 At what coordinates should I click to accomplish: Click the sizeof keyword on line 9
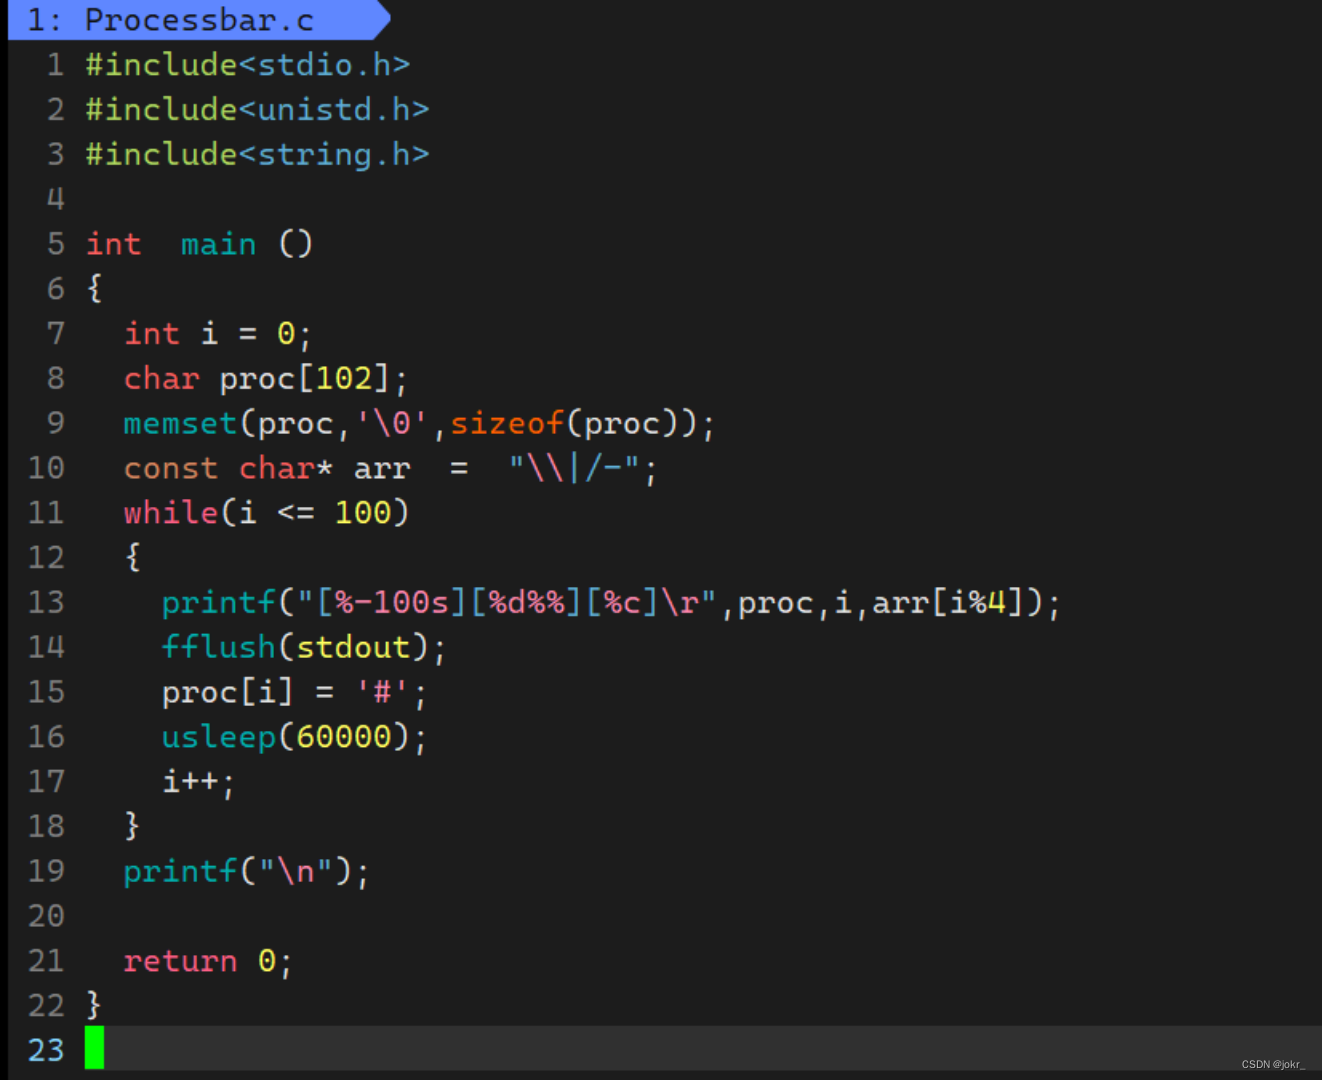tap(507, 424)
